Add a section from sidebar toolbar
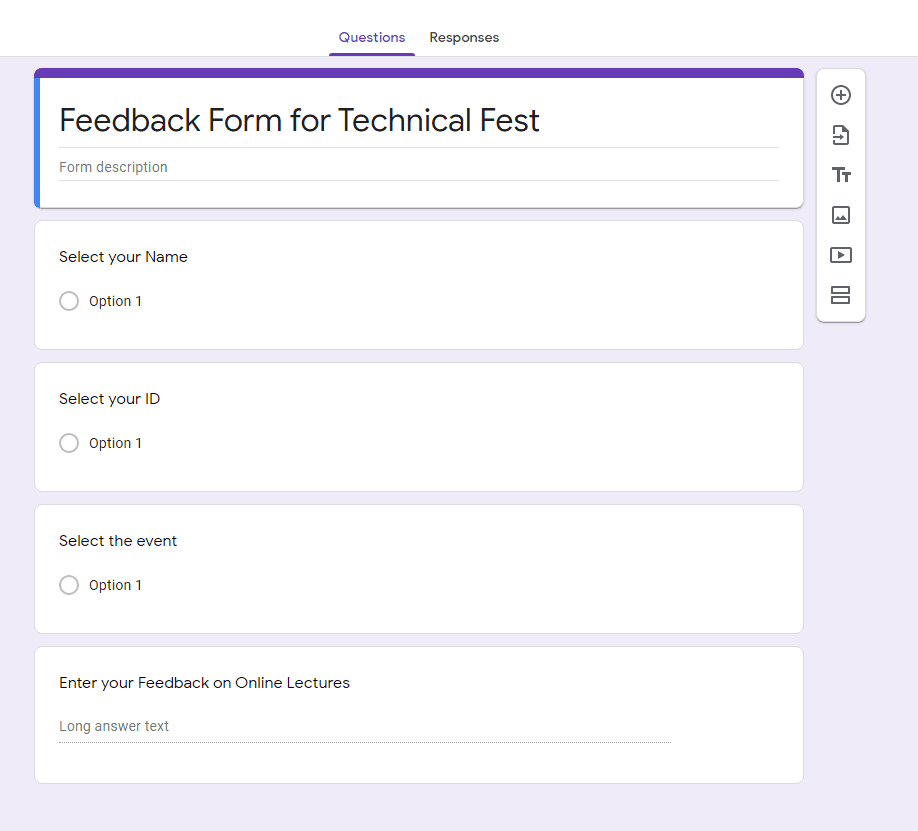Viewport: 918px width, 831px height. tap(841, 295)
